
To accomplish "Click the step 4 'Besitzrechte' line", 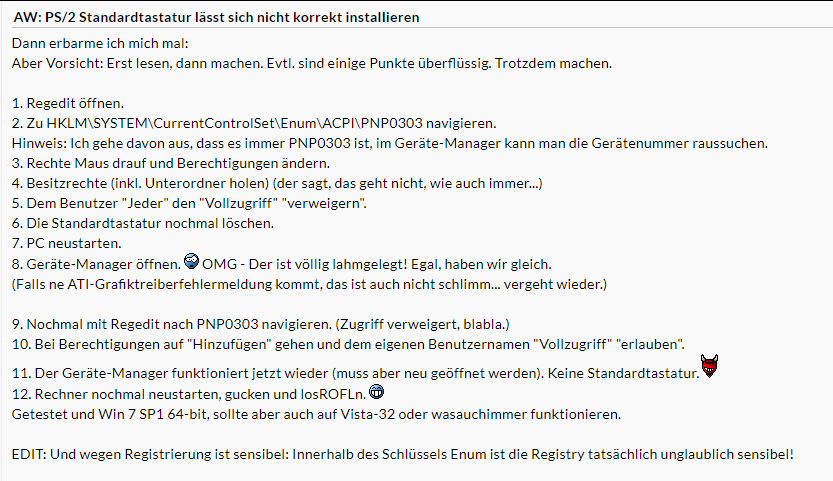I will click(x=277, y=183).
